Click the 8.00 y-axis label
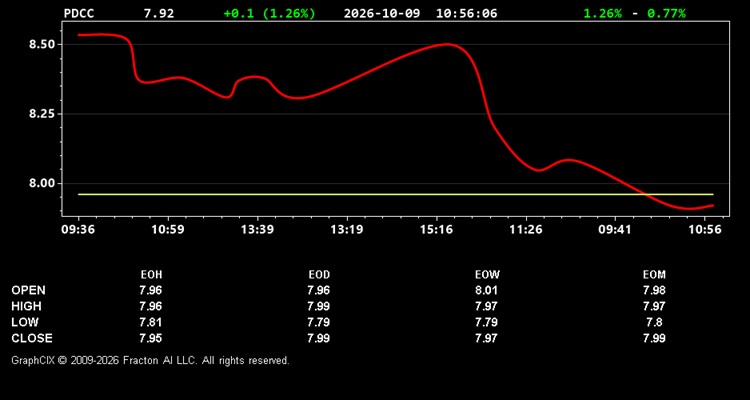Screen dimensions: 750x400 pos(42,183)
